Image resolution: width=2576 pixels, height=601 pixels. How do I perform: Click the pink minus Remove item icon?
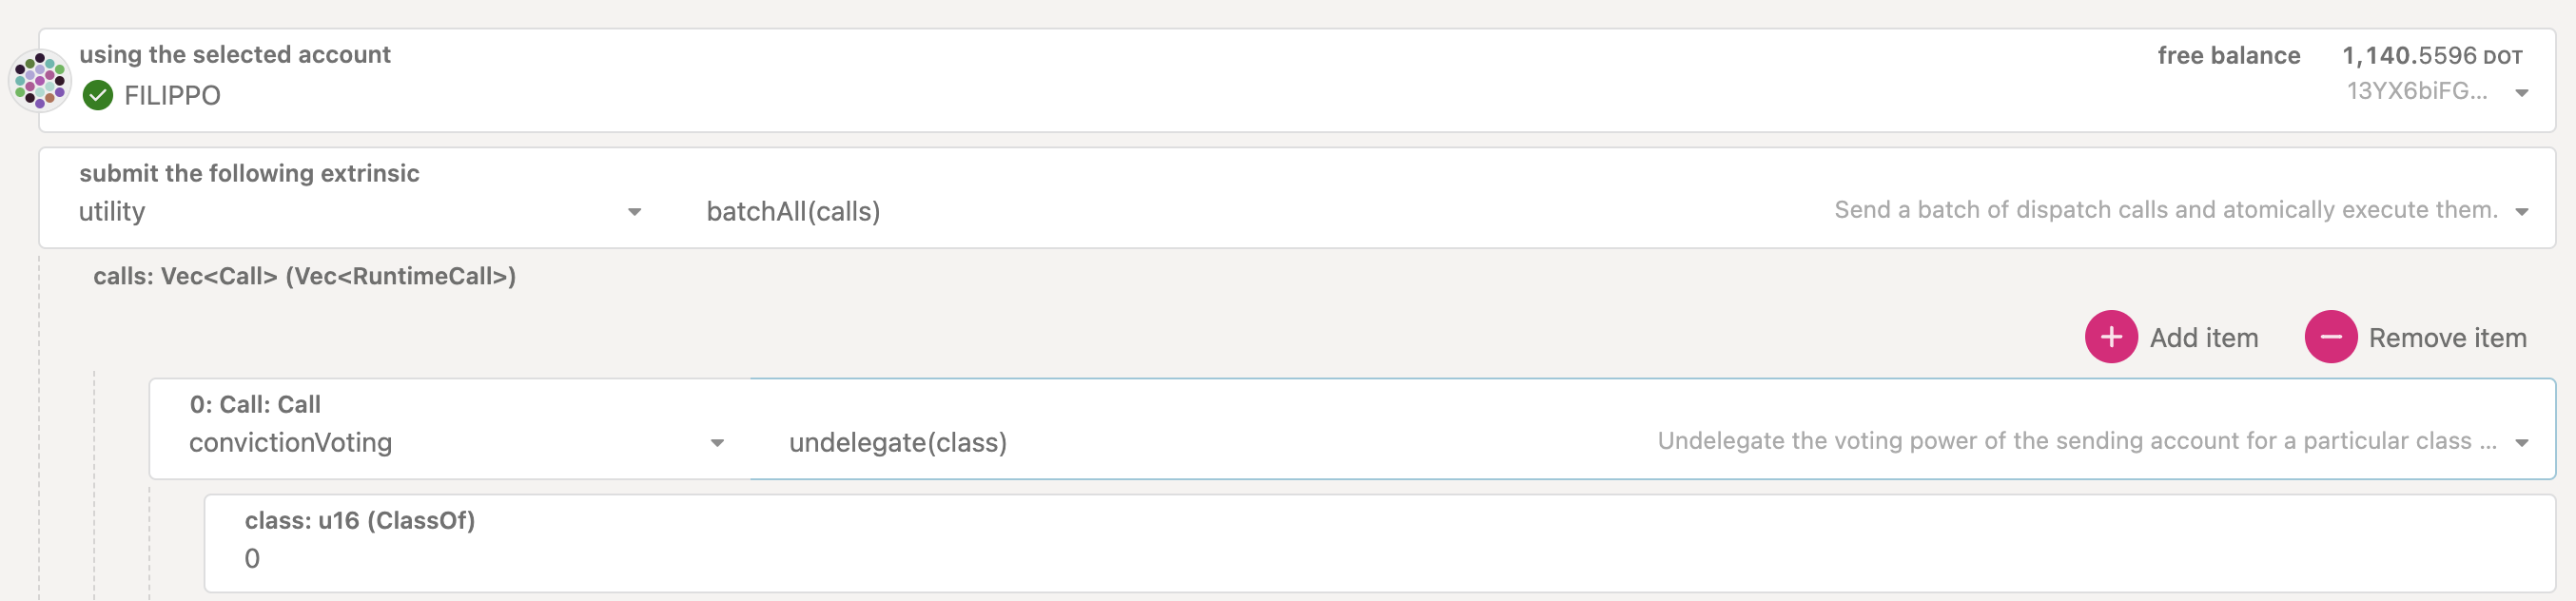[2330, 338]
